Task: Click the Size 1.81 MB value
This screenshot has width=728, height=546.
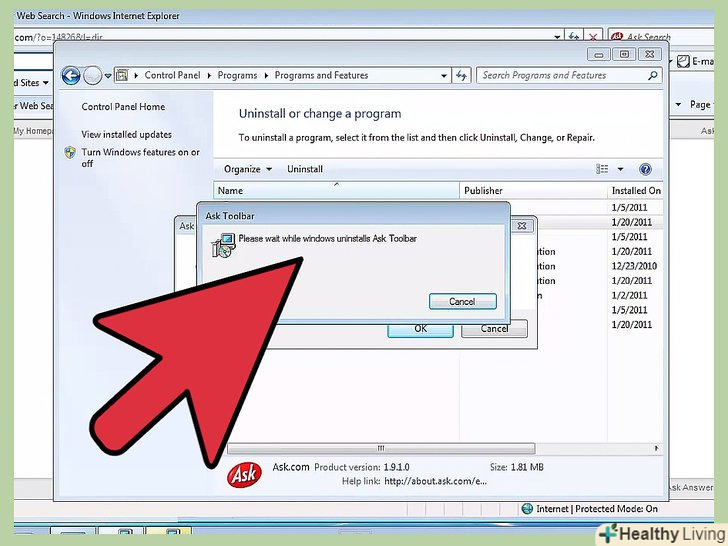Action: coord(527,468)
